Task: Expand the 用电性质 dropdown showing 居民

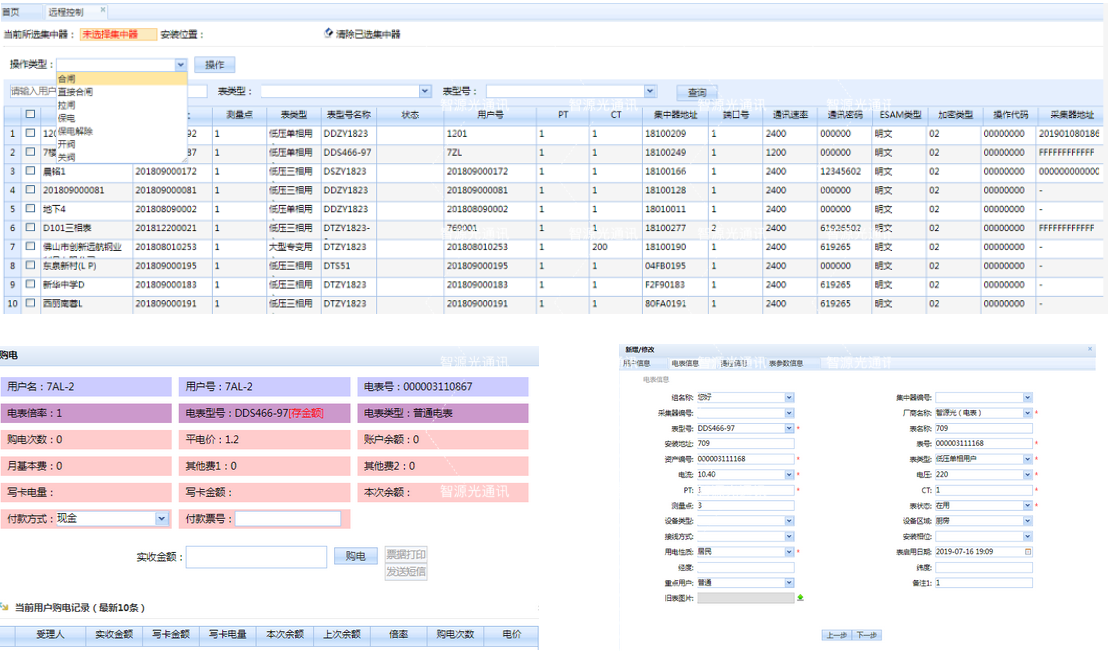Action: point(789,552)
